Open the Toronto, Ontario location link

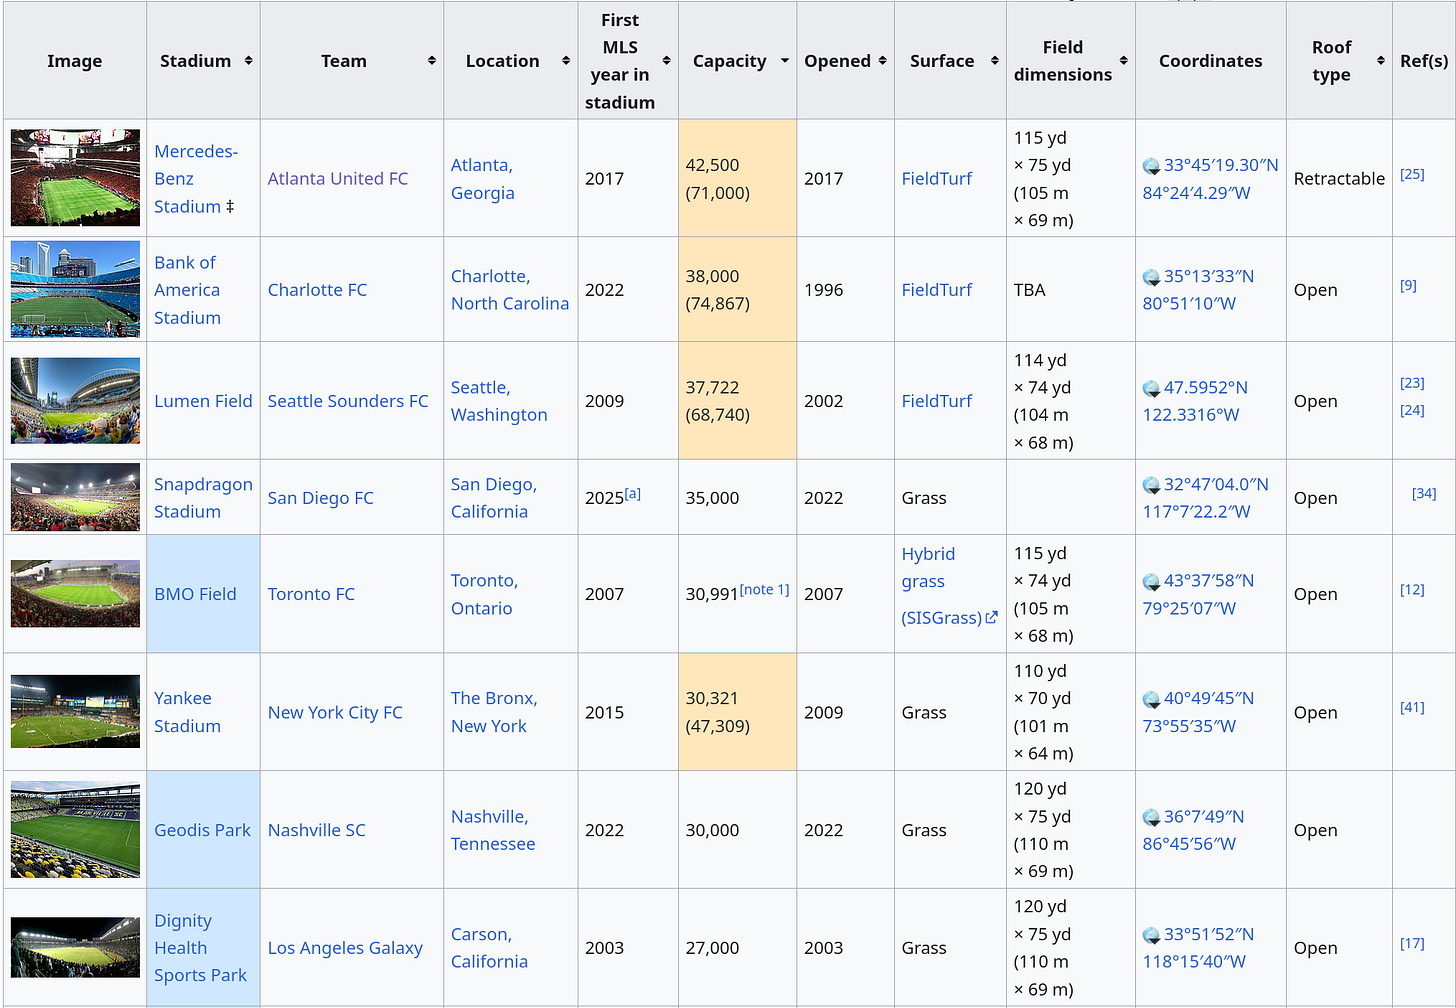pos(484,594)
